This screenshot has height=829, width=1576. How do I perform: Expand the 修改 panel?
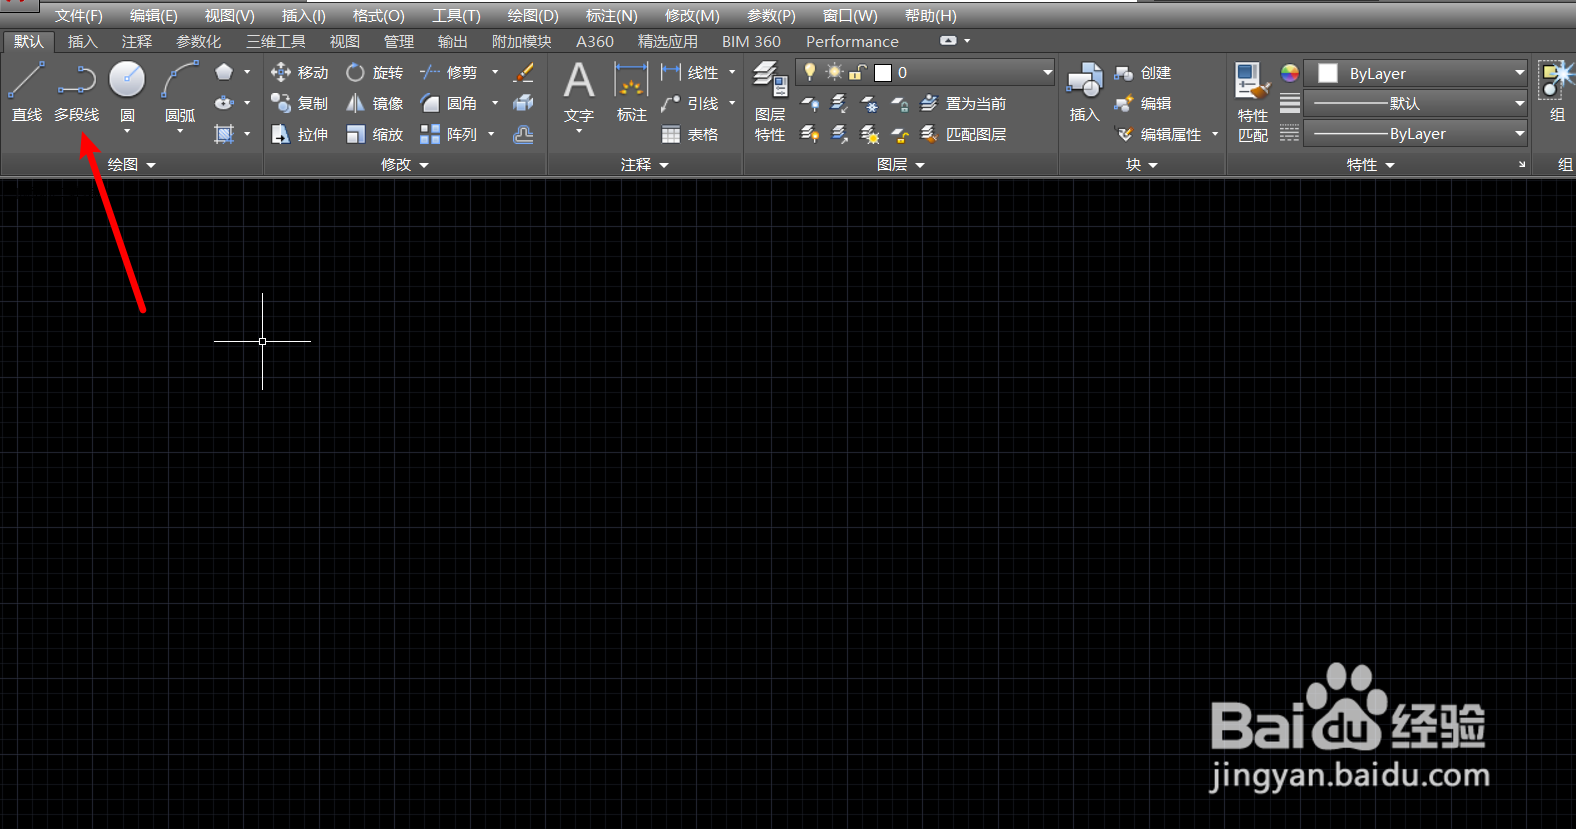pos(405,165)
